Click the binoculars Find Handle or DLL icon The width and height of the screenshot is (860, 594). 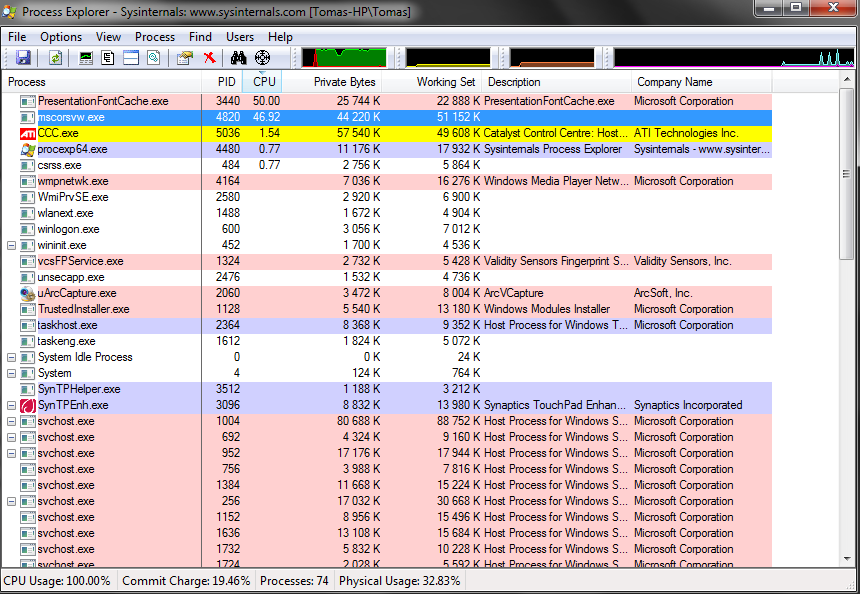point(239,58)
